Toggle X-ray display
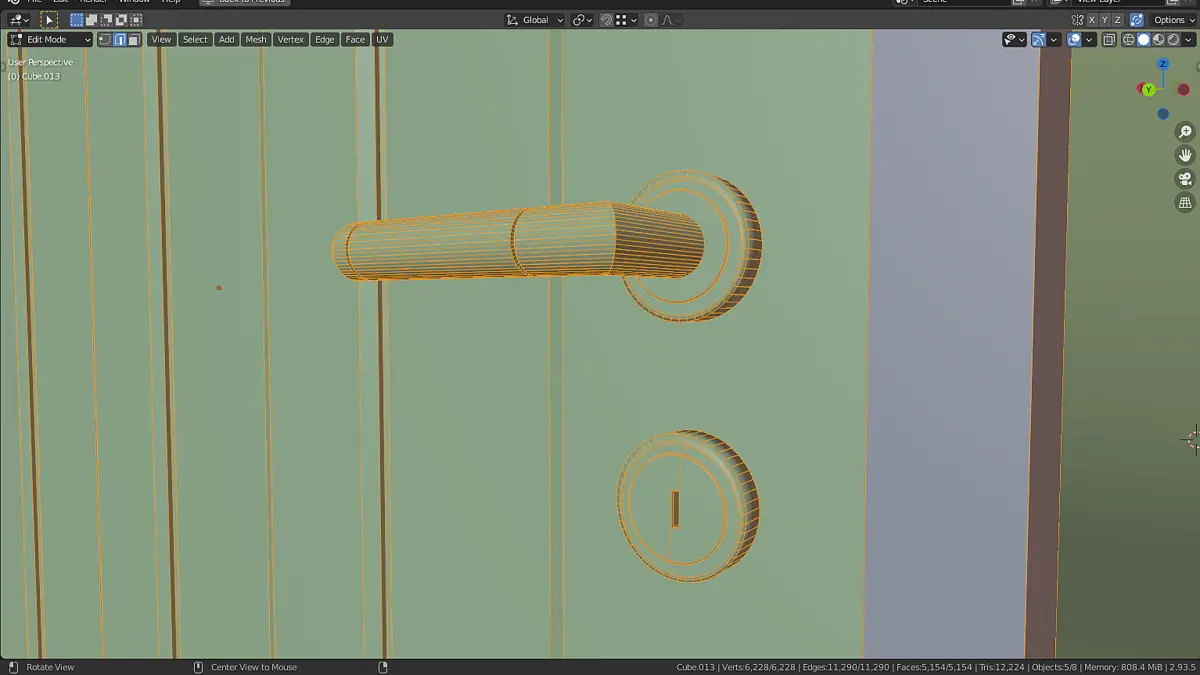Screen dimensions: 1200x675 1108,40
